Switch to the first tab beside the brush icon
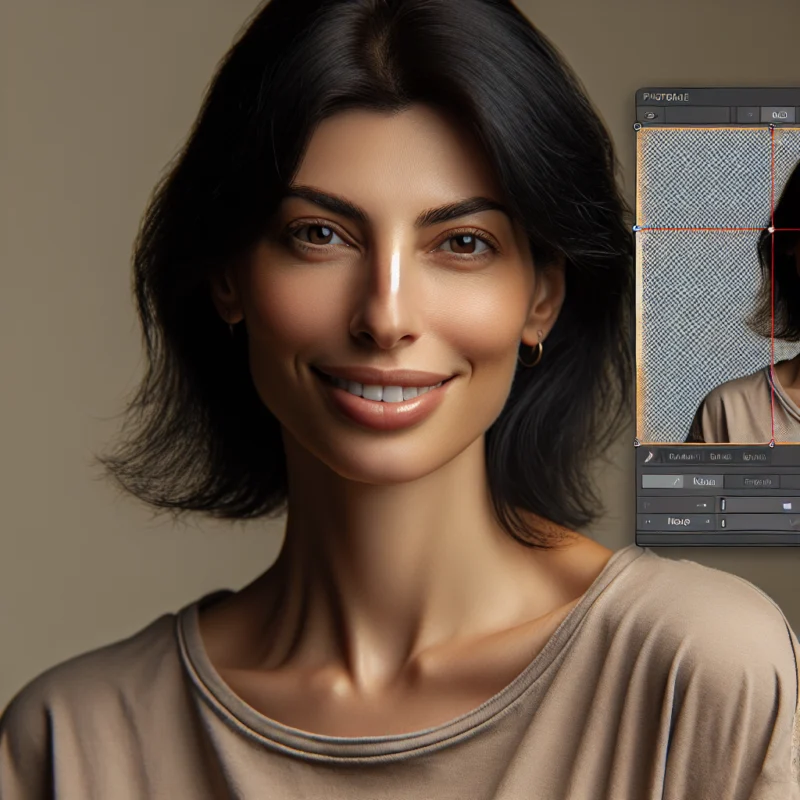This screenshot has width=800, height=800. pyautogui.click(x=684, y=456)
